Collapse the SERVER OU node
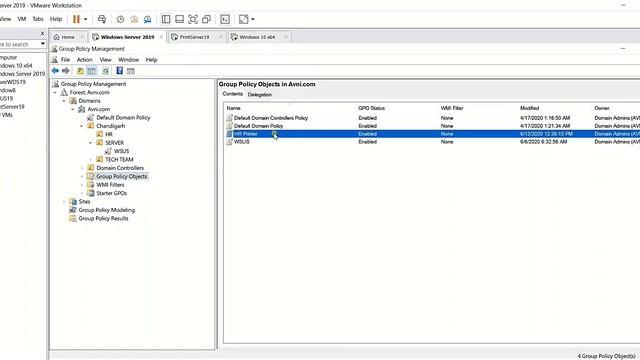This screenshot has height=360, width=640. [91, 143]
